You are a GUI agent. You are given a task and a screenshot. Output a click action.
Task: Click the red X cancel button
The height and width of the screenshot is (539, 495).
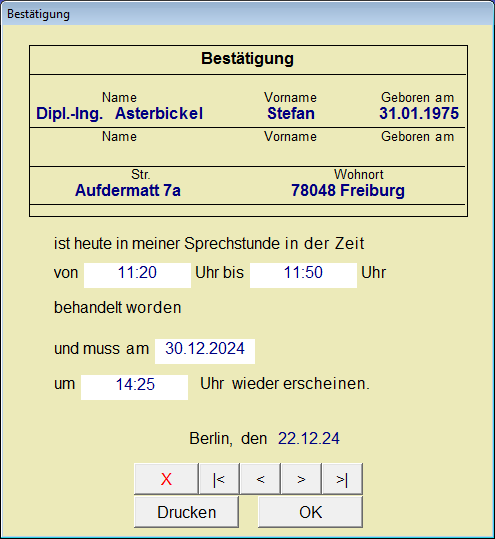coord(166,478)
